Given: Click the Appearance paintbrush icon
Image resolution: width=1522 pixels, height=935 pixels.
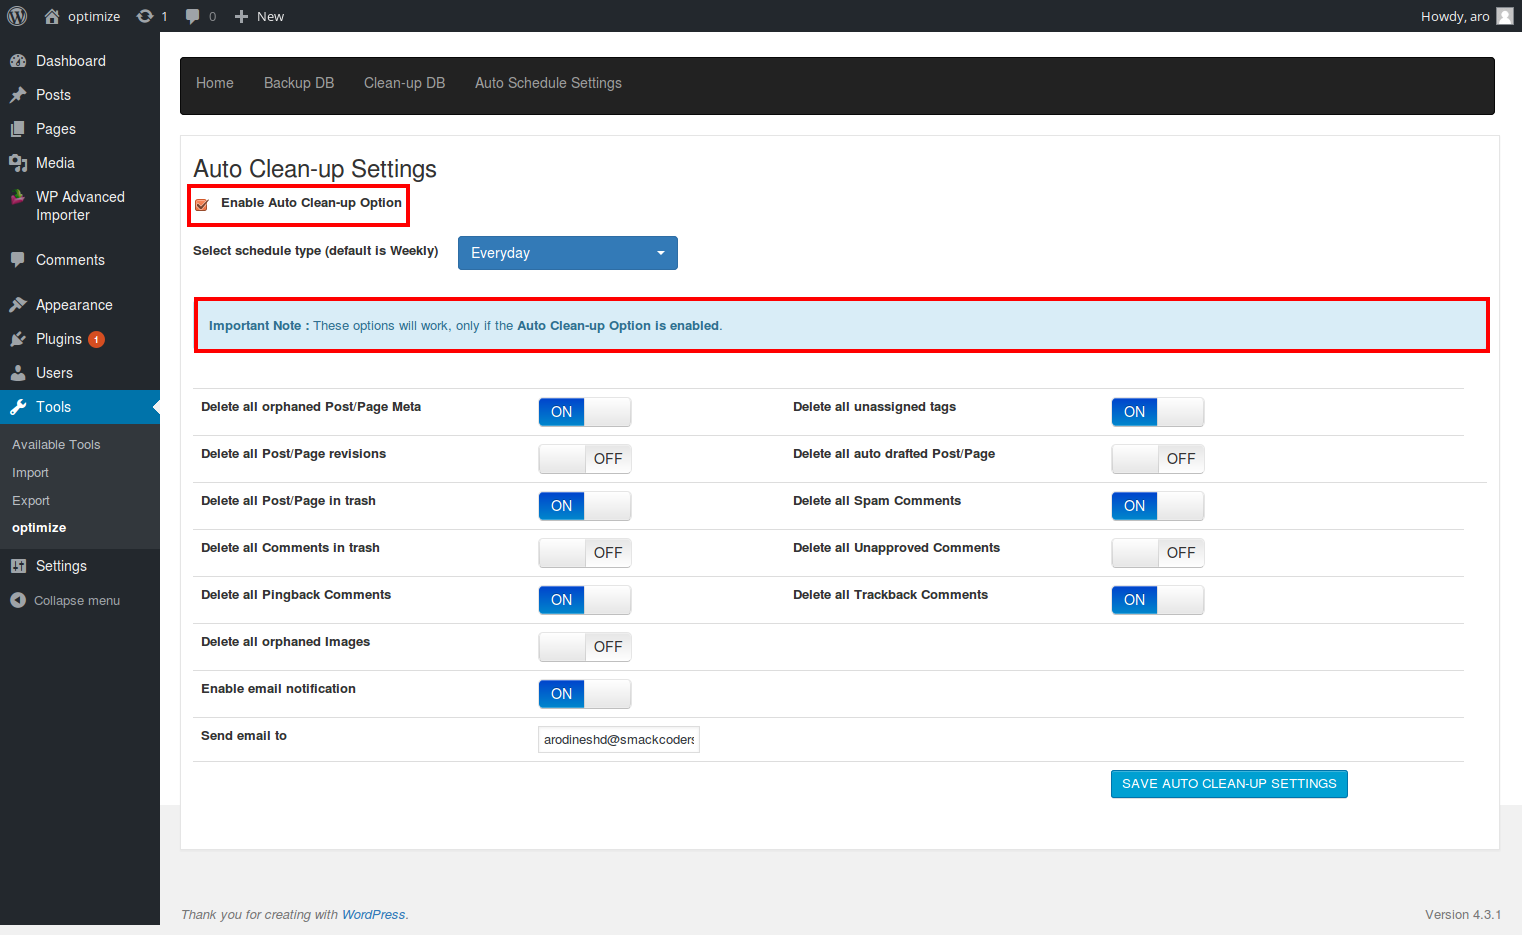Looking at the screenshot, I should (18, 305).
